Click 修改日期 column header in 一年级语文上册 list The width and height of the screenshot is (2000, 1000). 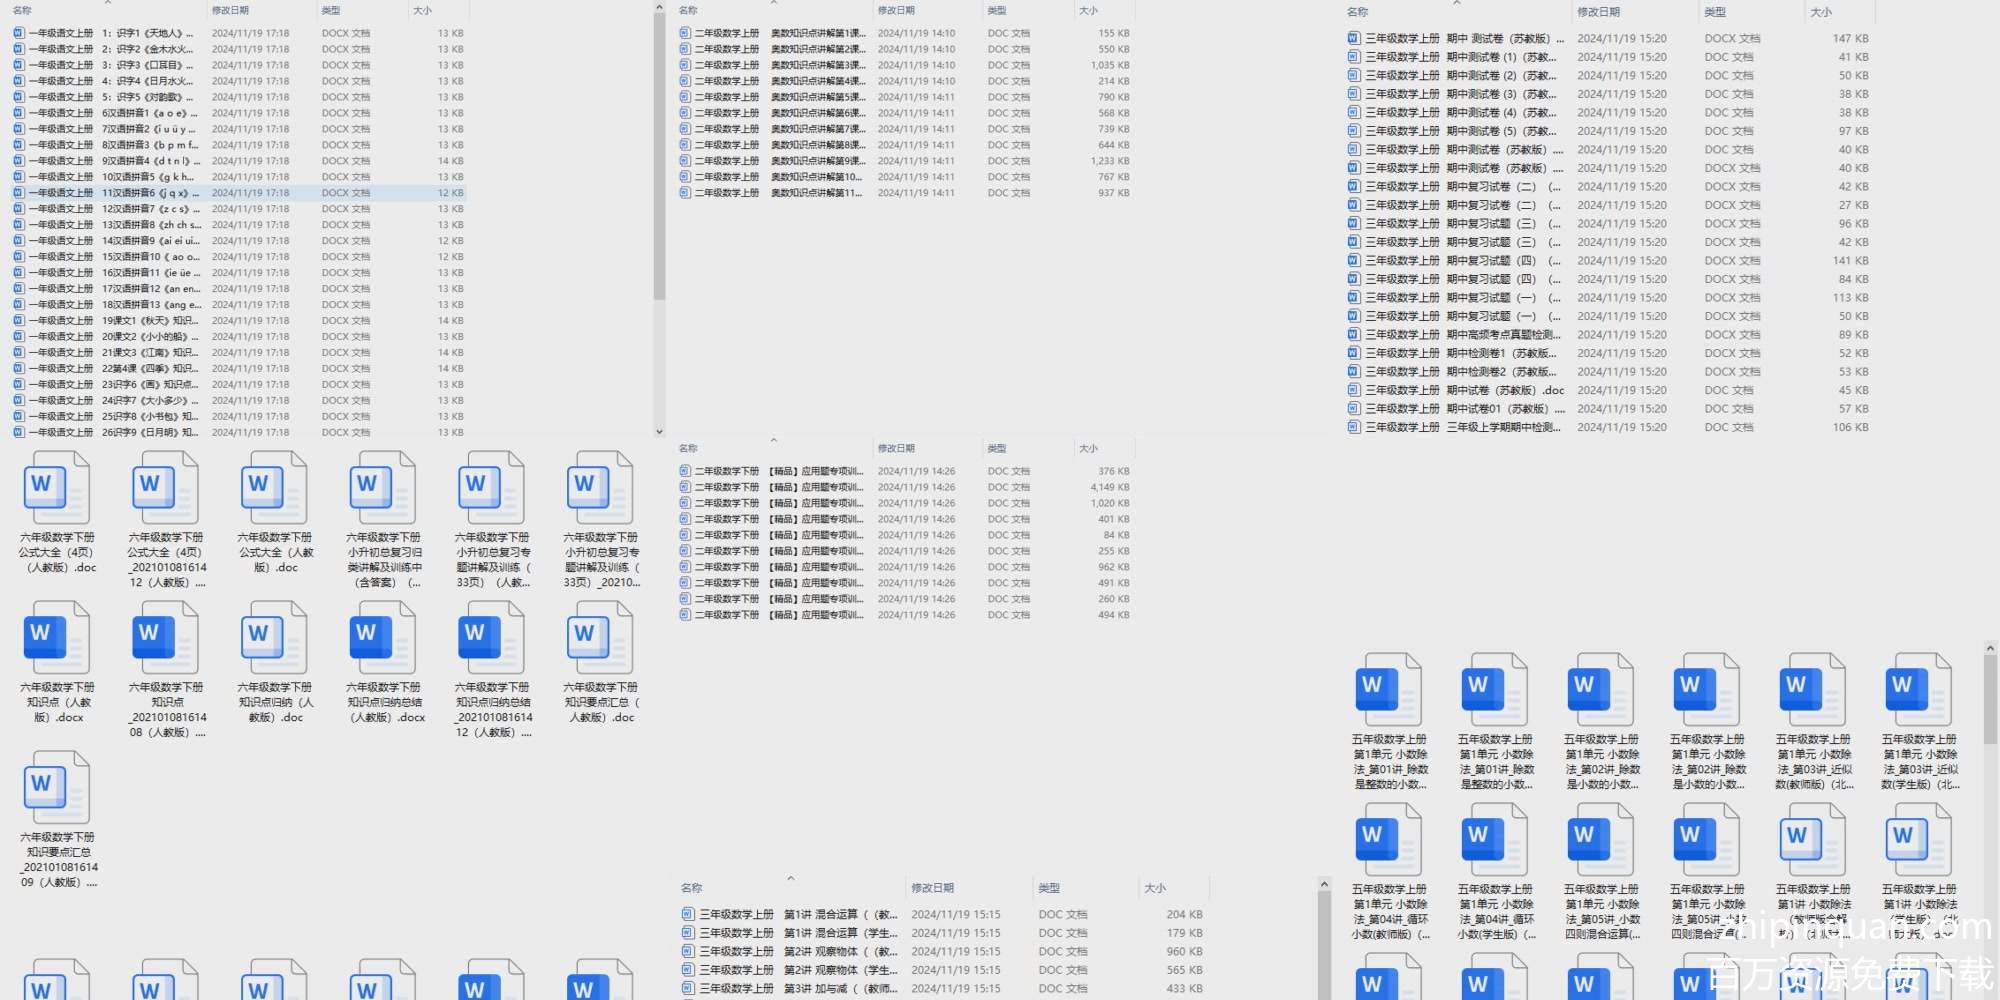click(230, 10)
